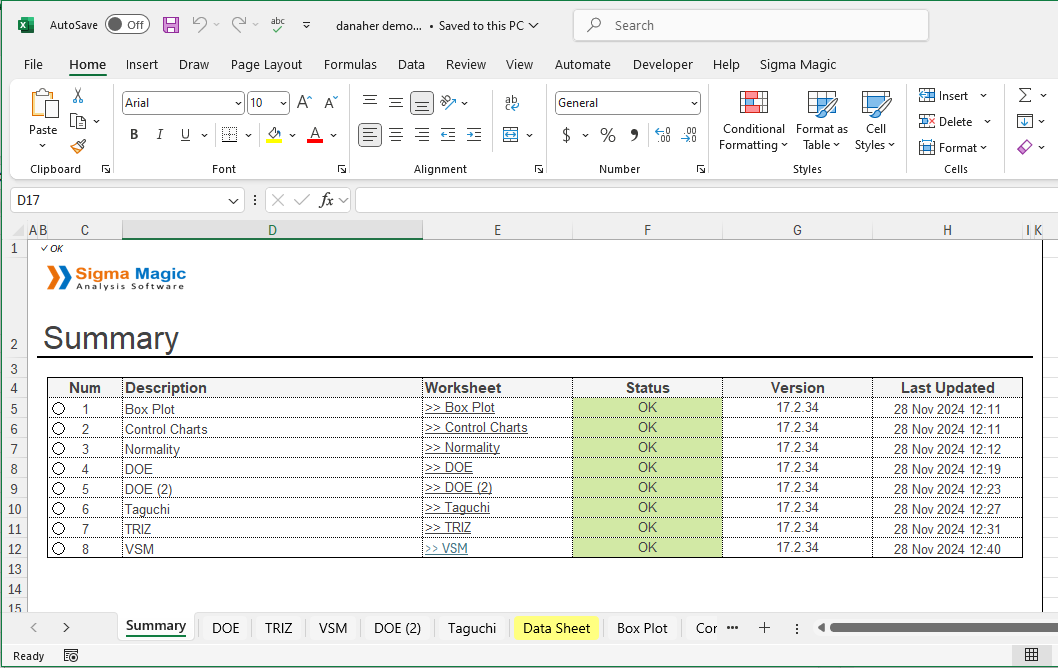Click Increase Font Size icon
This screenshot has width=1058, height=668.
305,103
